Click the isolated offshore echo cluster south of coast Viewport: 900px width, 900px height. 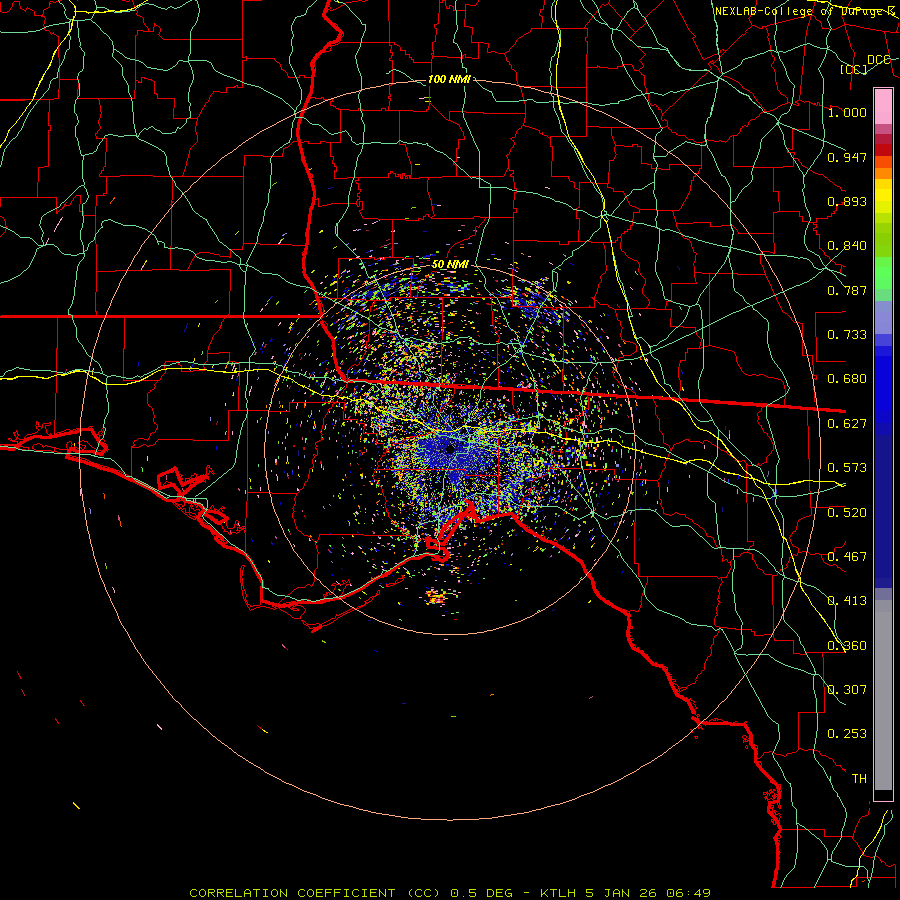point(437,596)
